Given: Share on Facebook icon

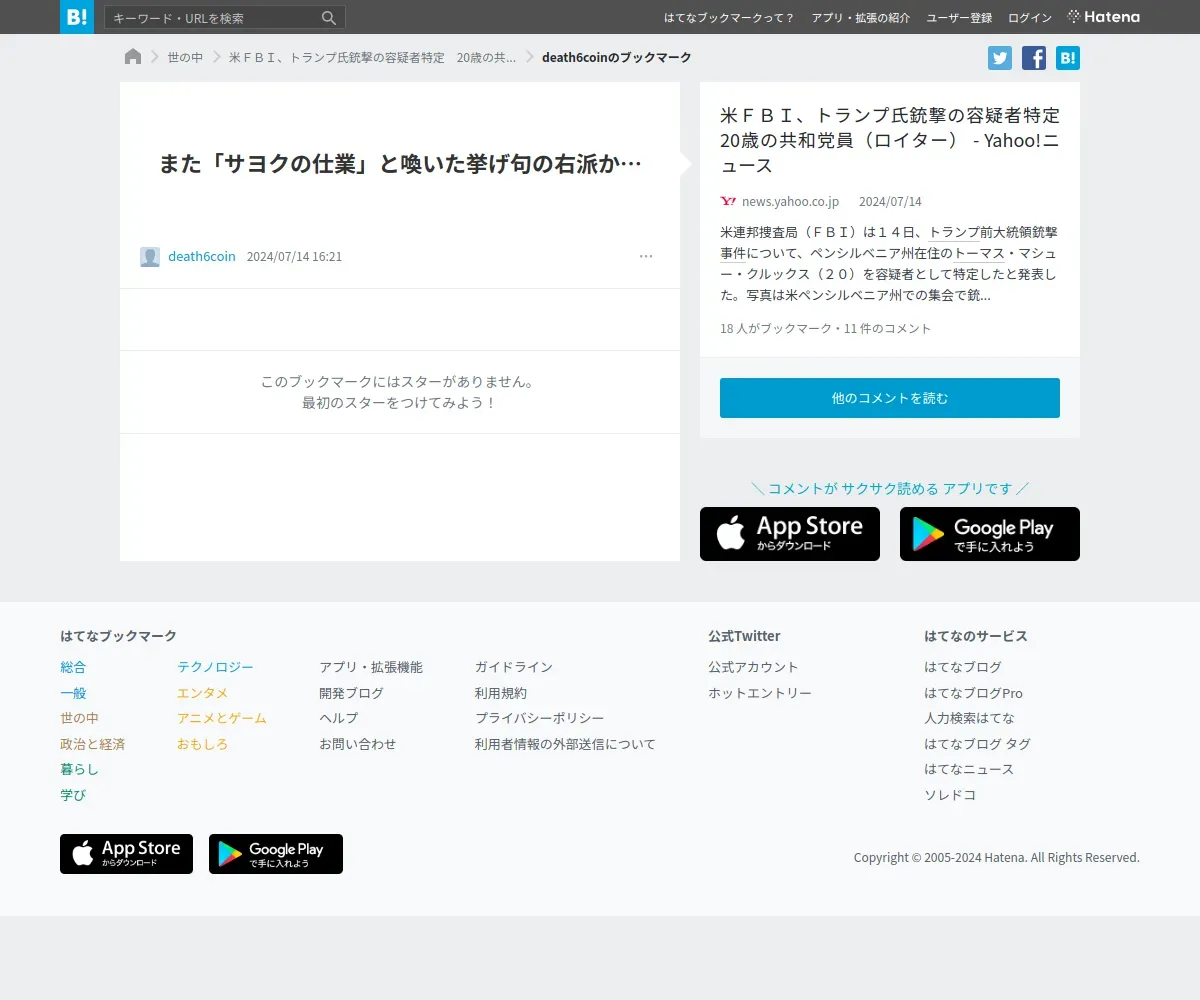Looking at the screenshot, I should click(x=1034, y=58).
